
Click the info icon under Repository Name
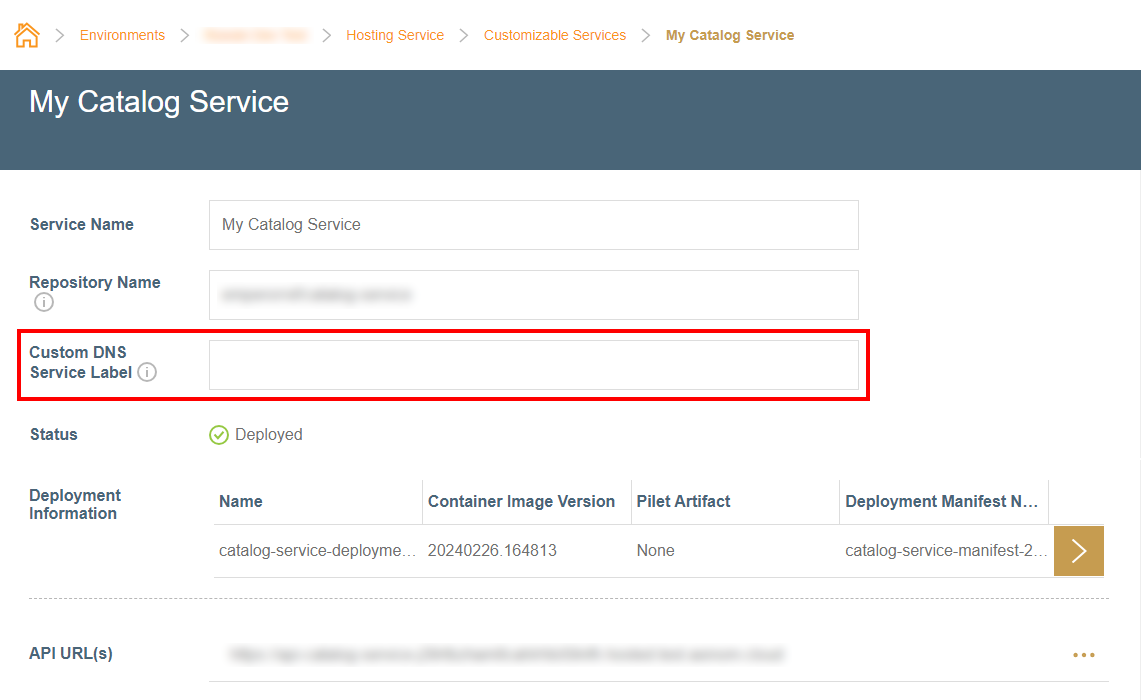[x=43, y=302]
